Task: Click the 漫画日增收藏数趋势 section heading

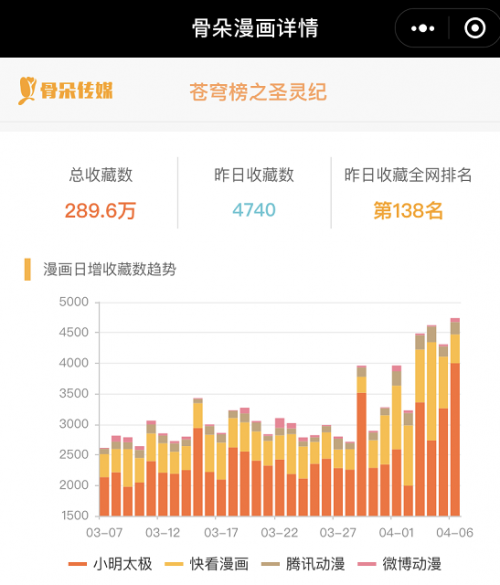Action: coord(110,269)
